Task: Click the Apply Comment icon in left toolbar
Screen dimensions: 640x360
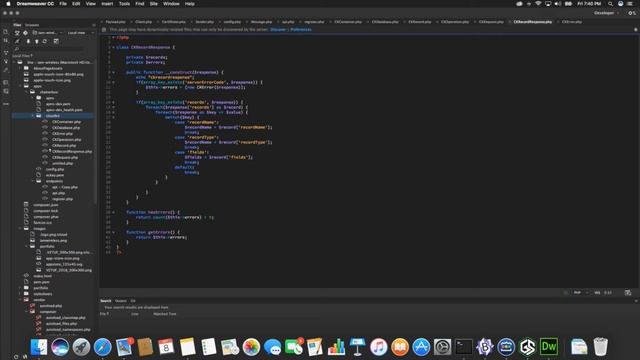Action: coord(6,82)
